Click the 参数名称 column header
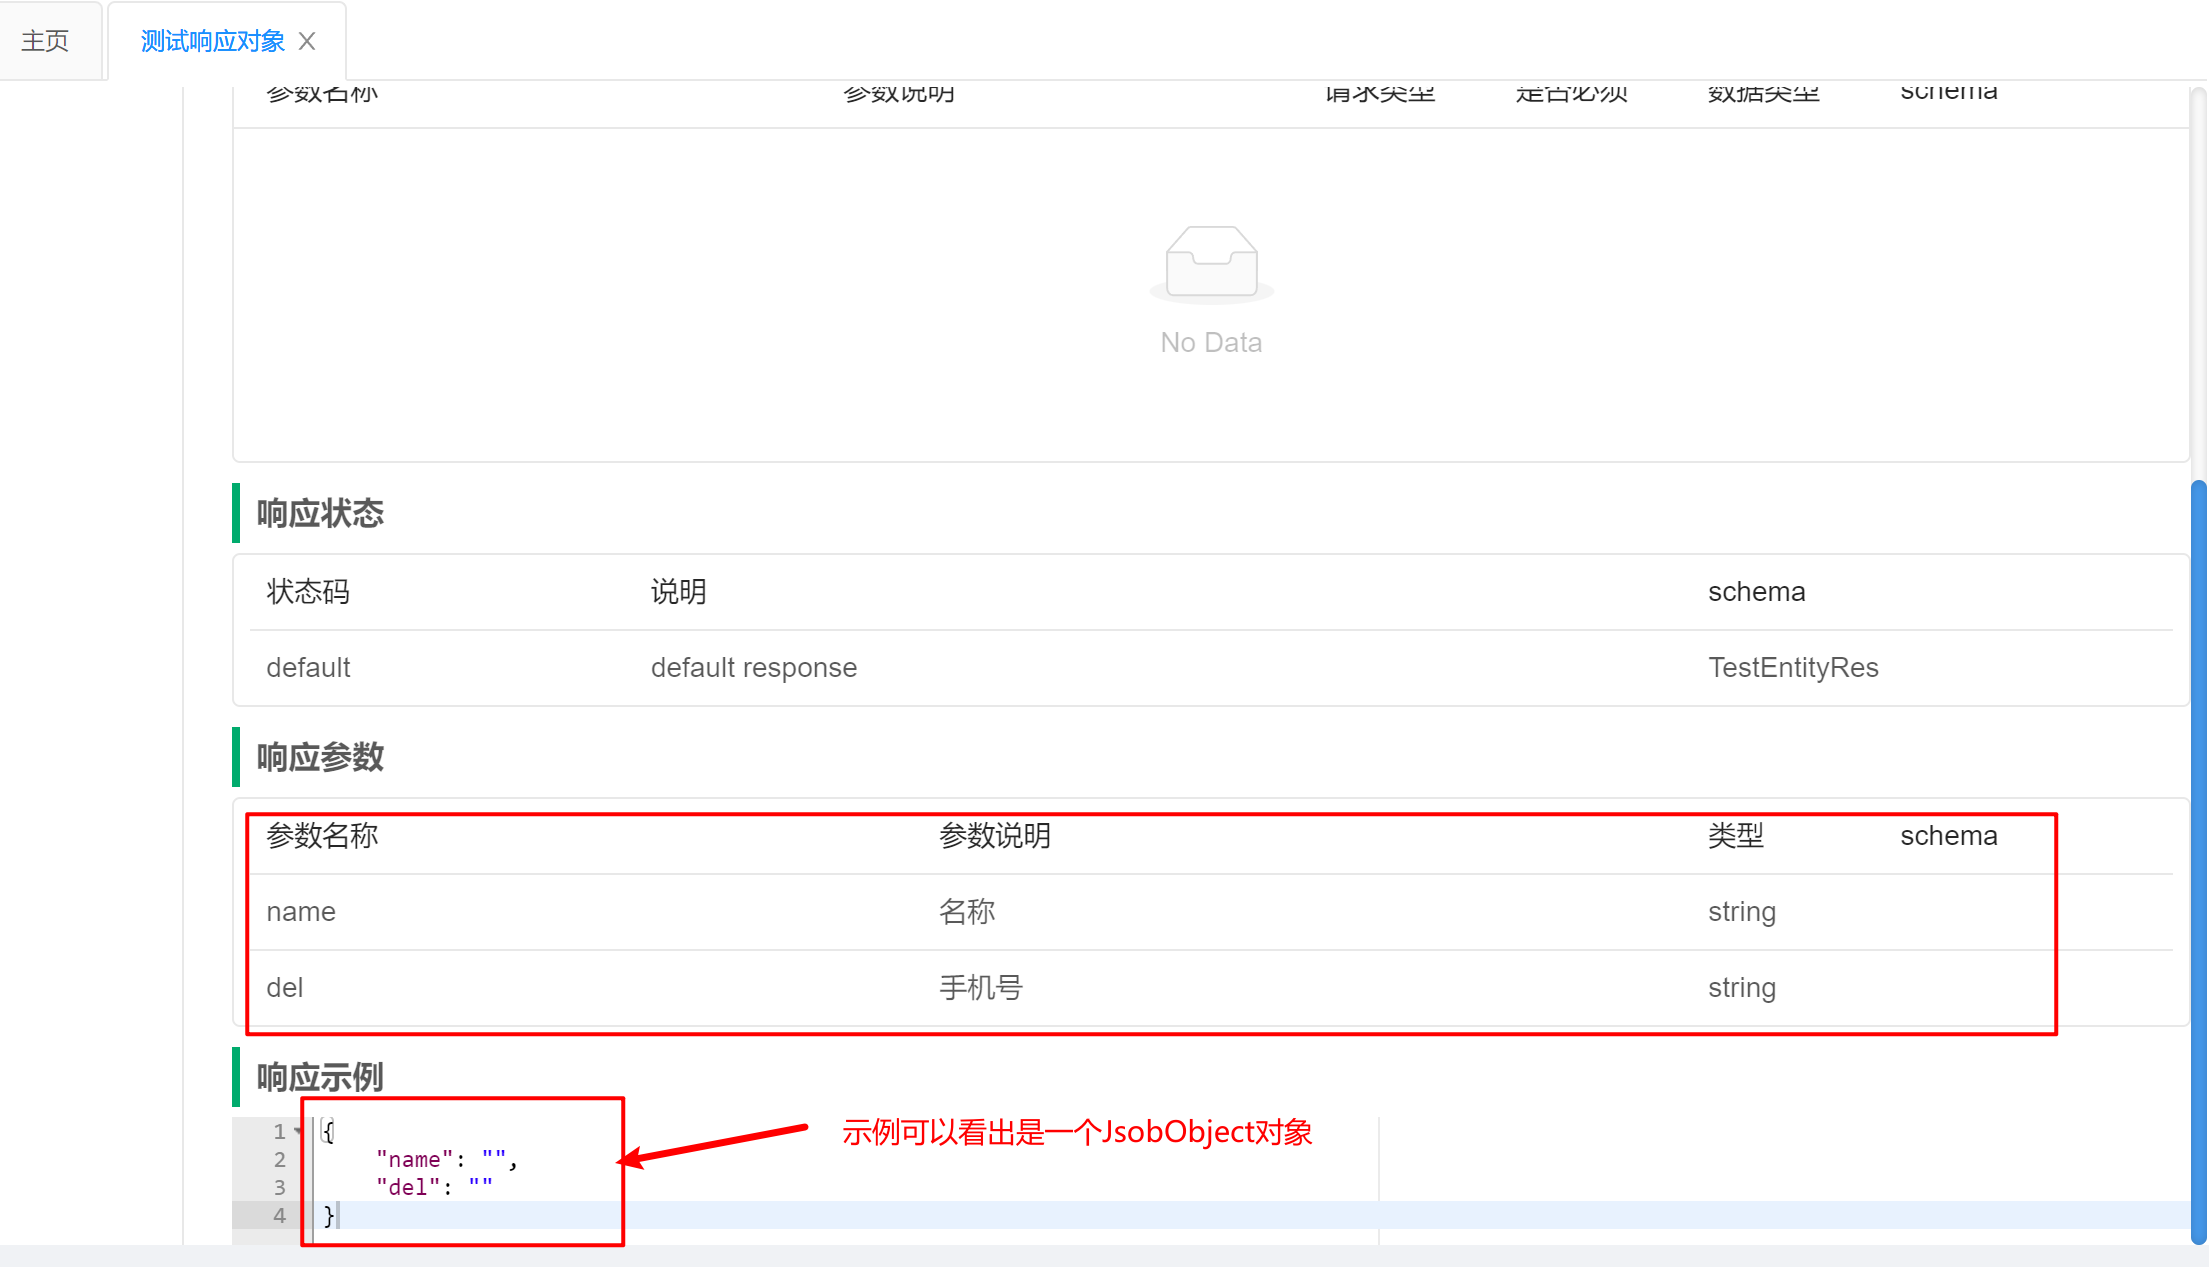This screenshot has height=1267, width=2209. coord(322,836)
